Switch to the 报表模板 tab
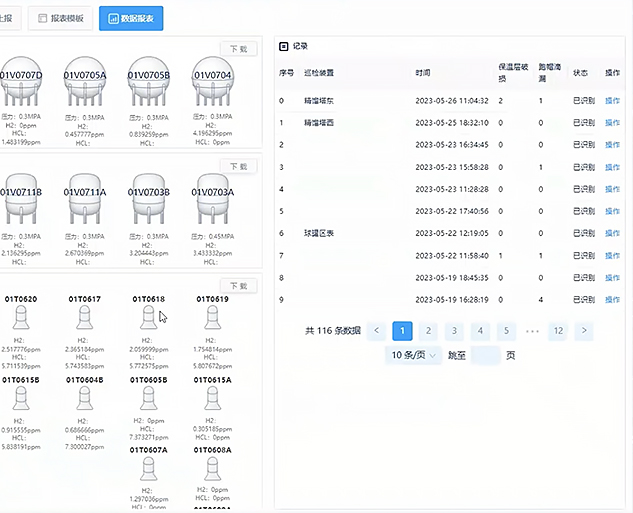 click(x=60, y=18)
